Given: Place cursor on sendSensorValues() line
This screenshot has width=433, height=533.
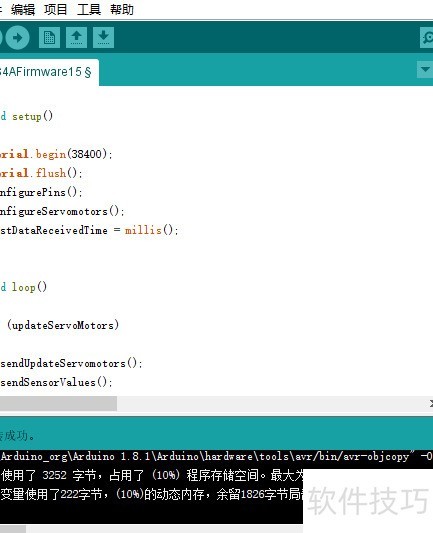Looking at the screenshot, I should 56,382.
